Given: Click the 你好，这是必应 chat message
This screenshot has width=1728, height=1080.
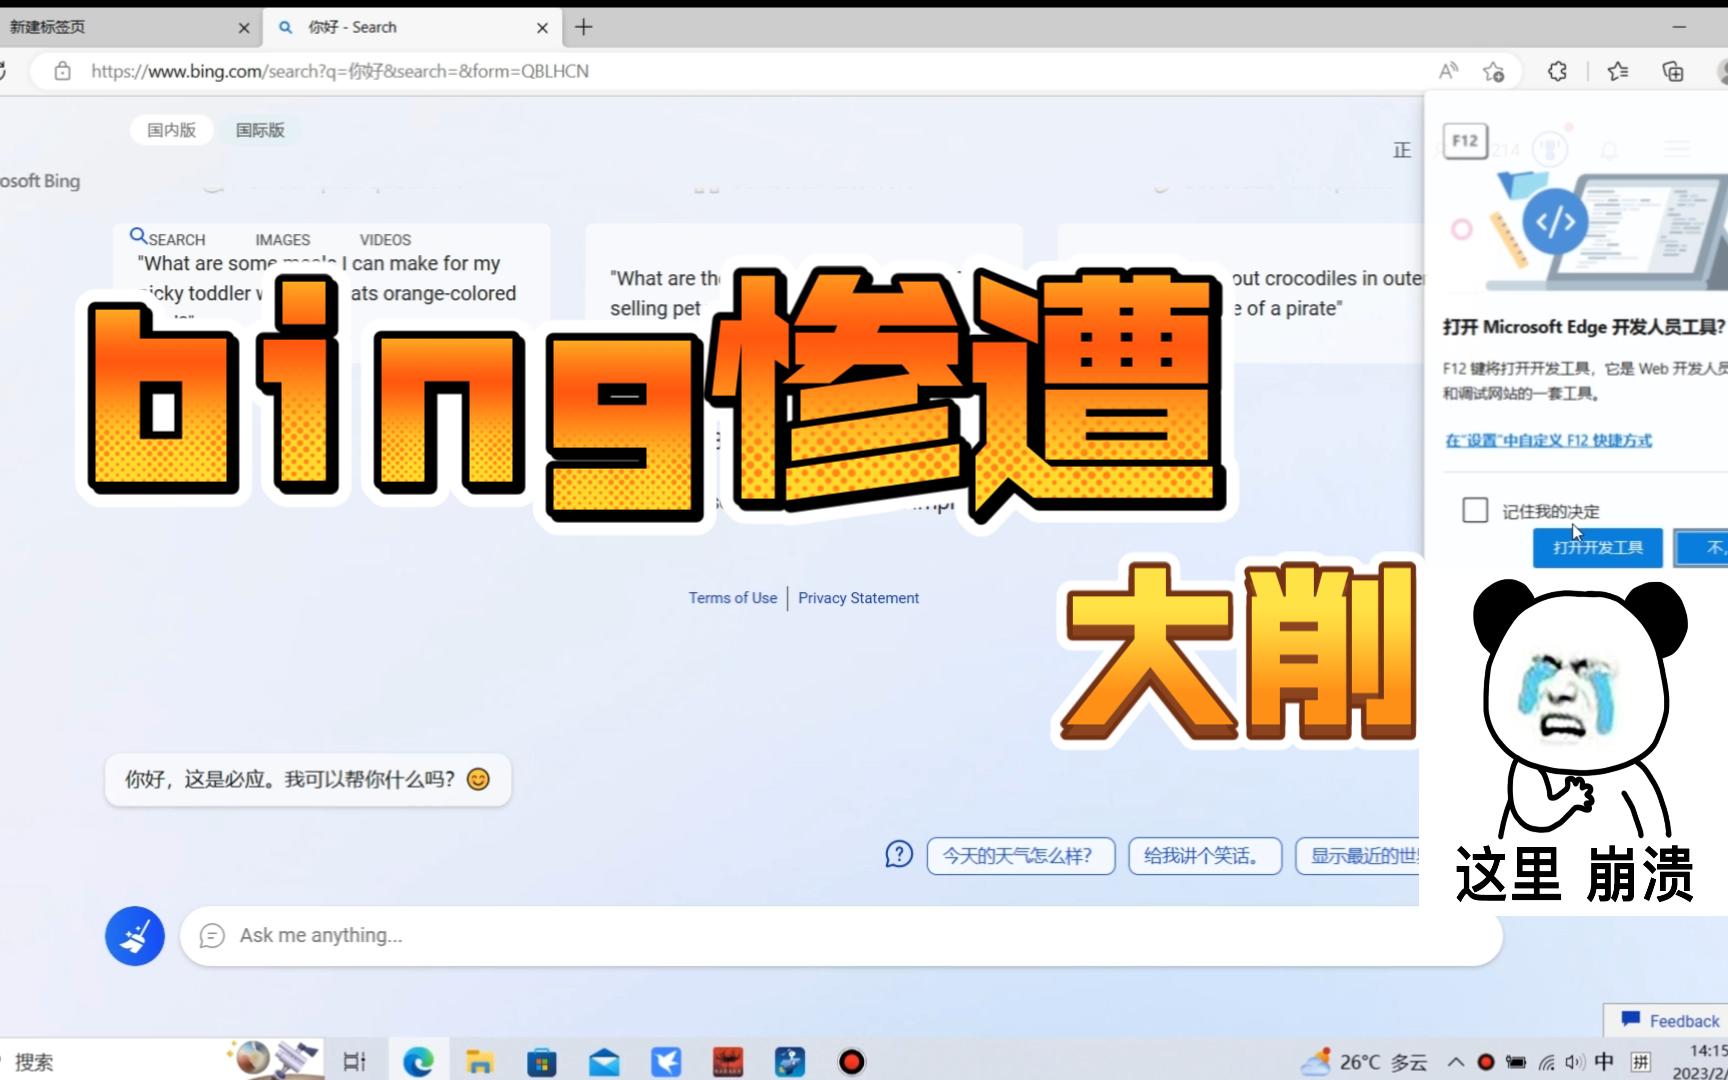Looking at the screenshot, I should coord(308,779).
